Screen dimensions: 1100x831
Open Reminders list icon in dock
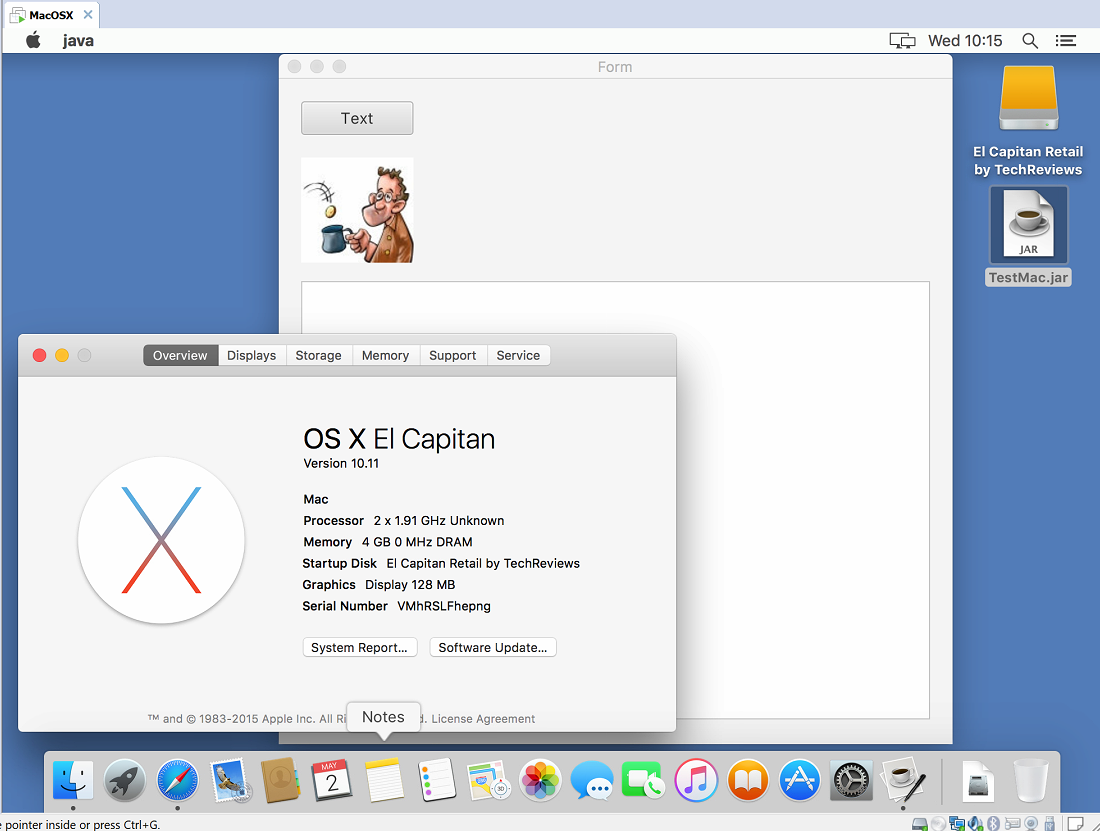pos(436,781)
